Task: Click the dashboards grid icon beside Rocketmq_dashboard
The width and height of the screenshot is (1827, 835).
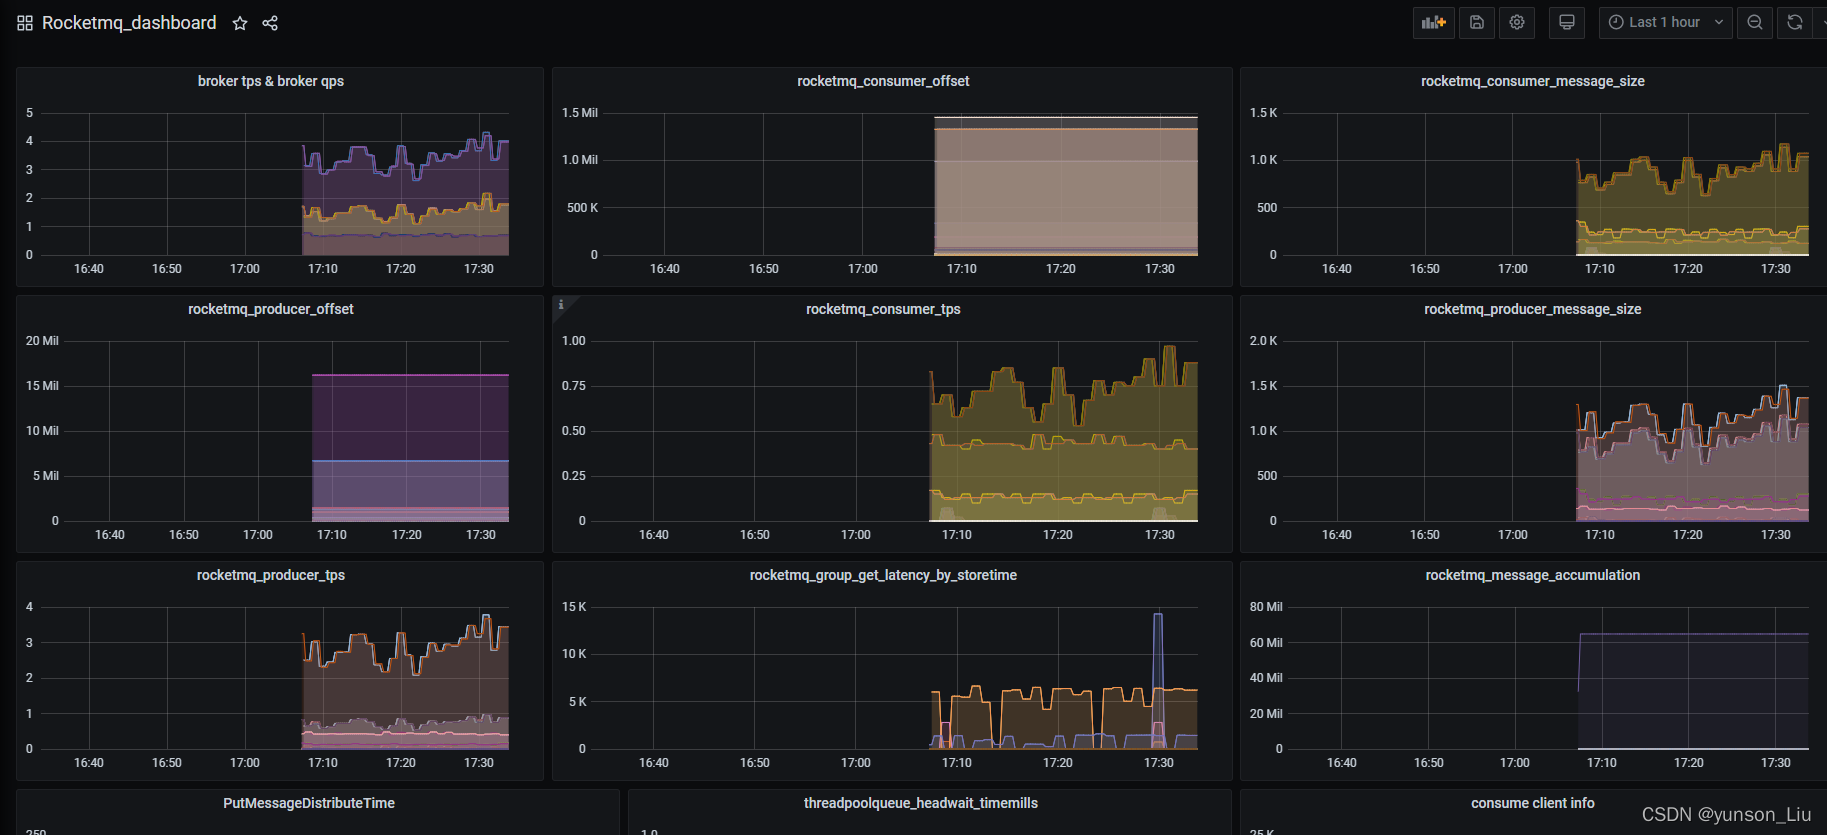Action: [25, 23]
